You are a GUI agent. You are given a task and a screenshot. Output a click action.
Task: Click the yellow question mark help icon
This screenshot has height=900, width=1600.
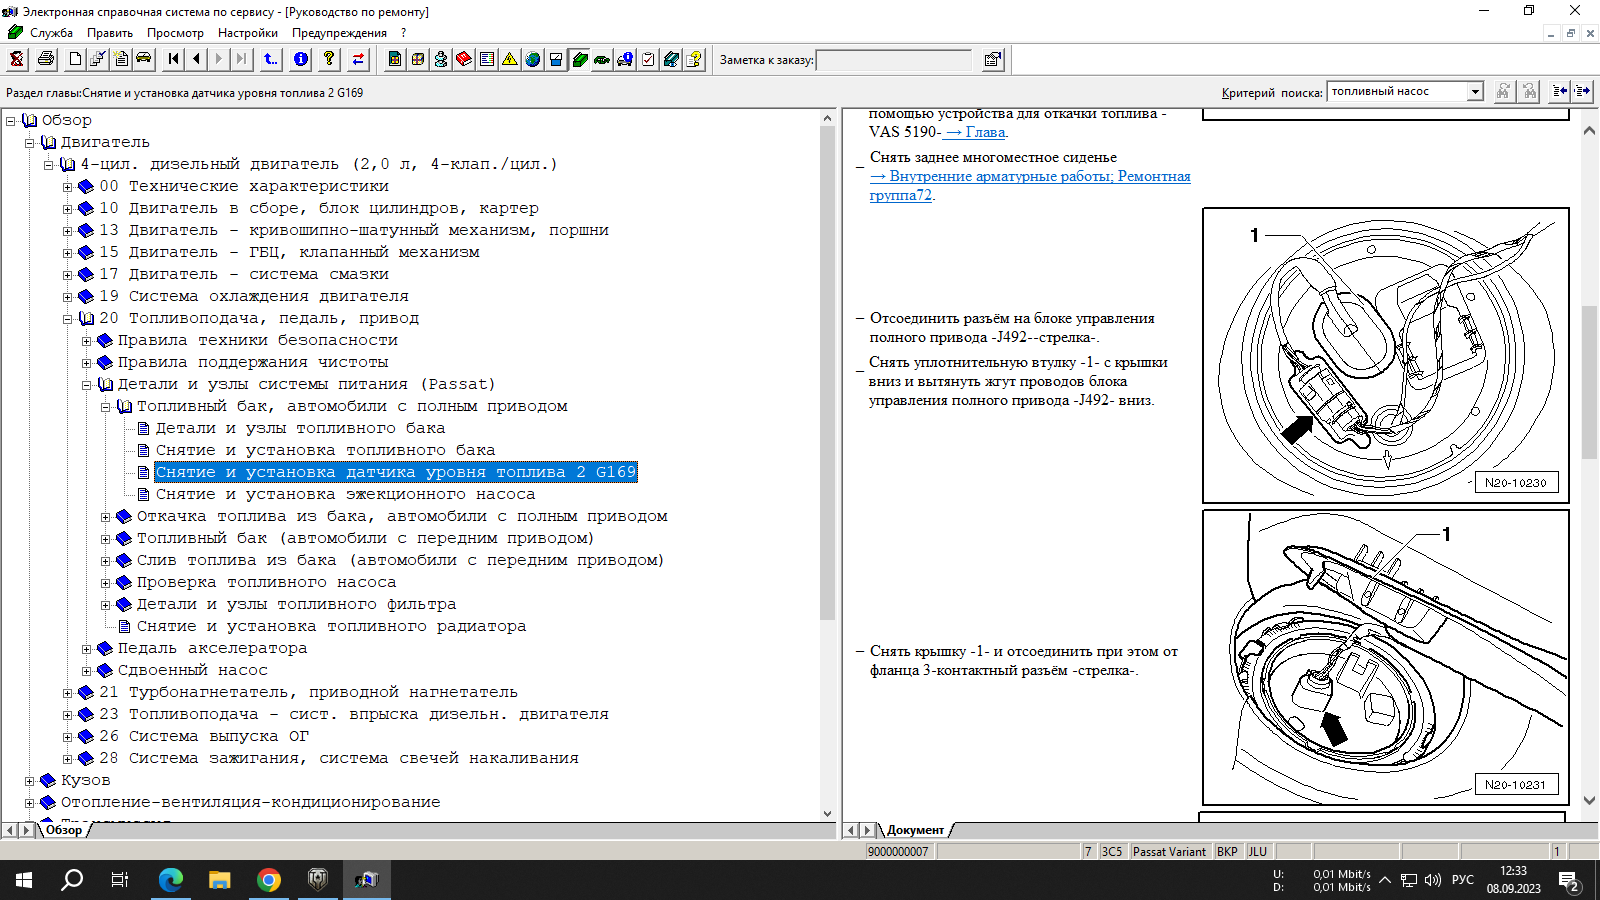[329, 59]
